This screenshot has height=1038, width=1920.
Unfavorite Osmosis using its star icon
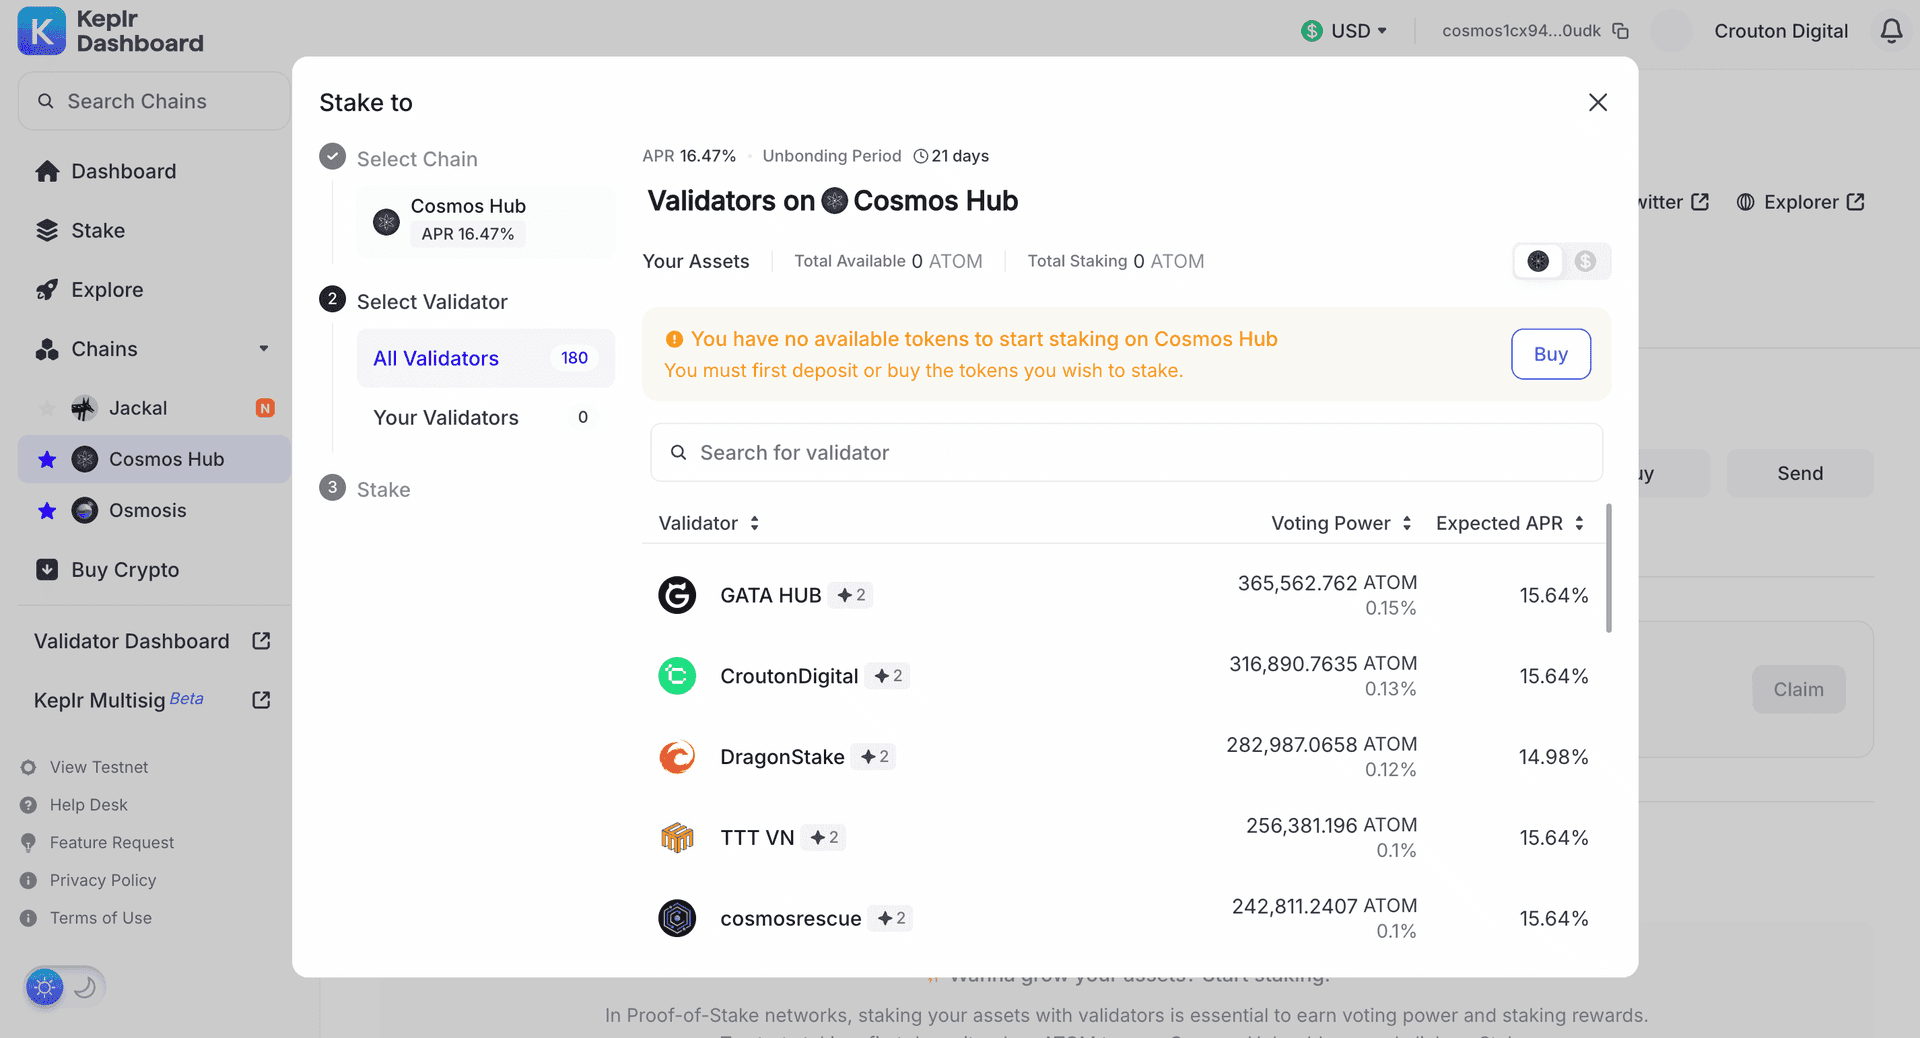pyautogui.click(x=47, y=511)
